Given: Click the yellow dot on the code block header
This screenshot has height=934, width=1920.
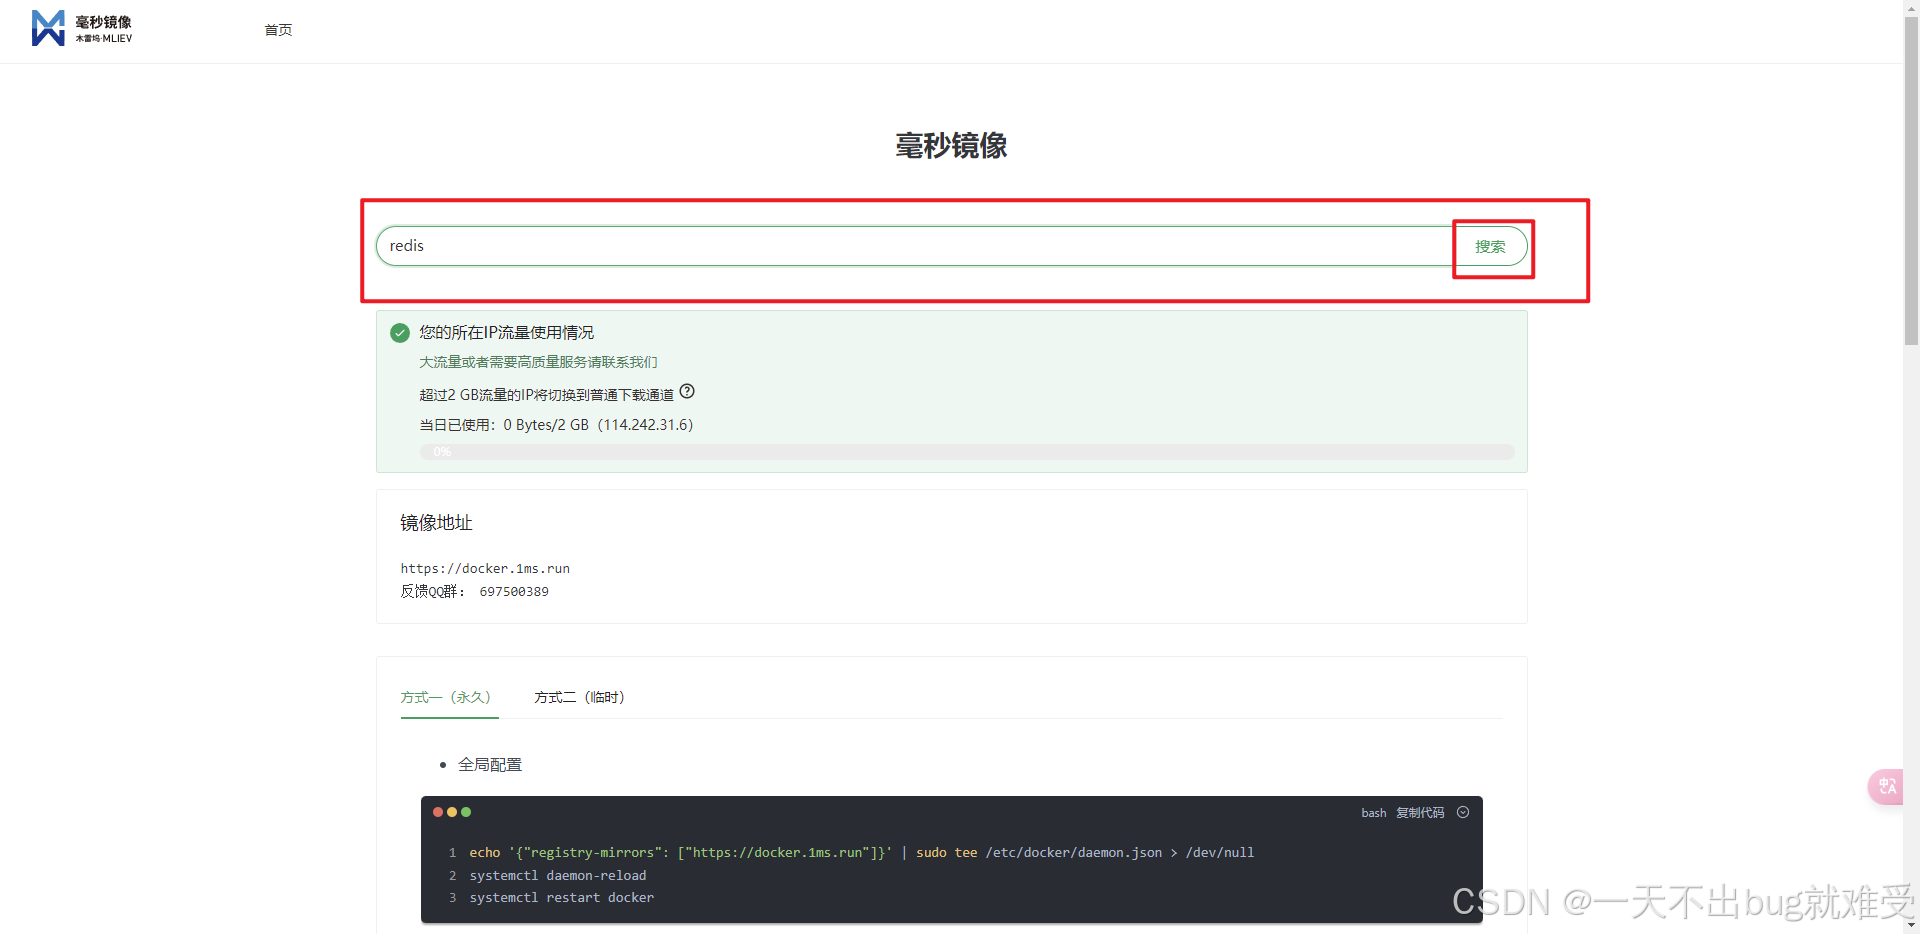Looking at the screenshot, I should (x=452, y=812).
